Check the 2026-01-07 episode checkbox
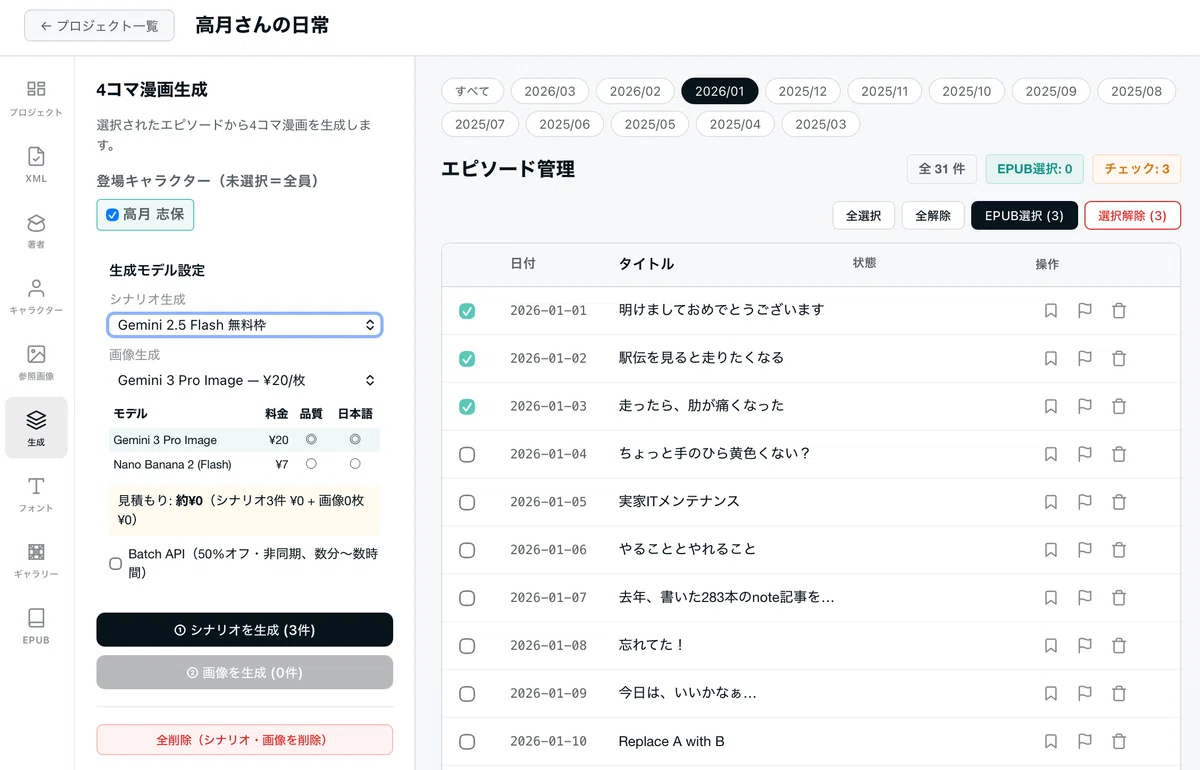Viewport: 1200px width, 770px height. pos(467,598)
